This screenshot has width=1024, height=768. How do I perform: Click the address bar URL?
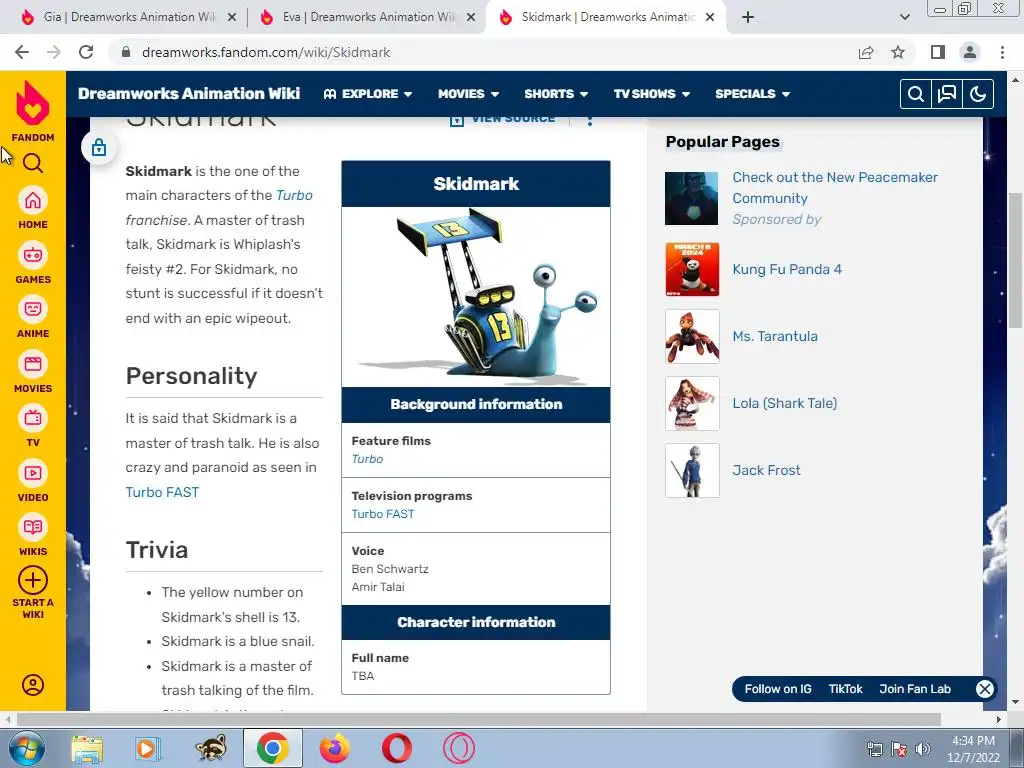[266, 52]
